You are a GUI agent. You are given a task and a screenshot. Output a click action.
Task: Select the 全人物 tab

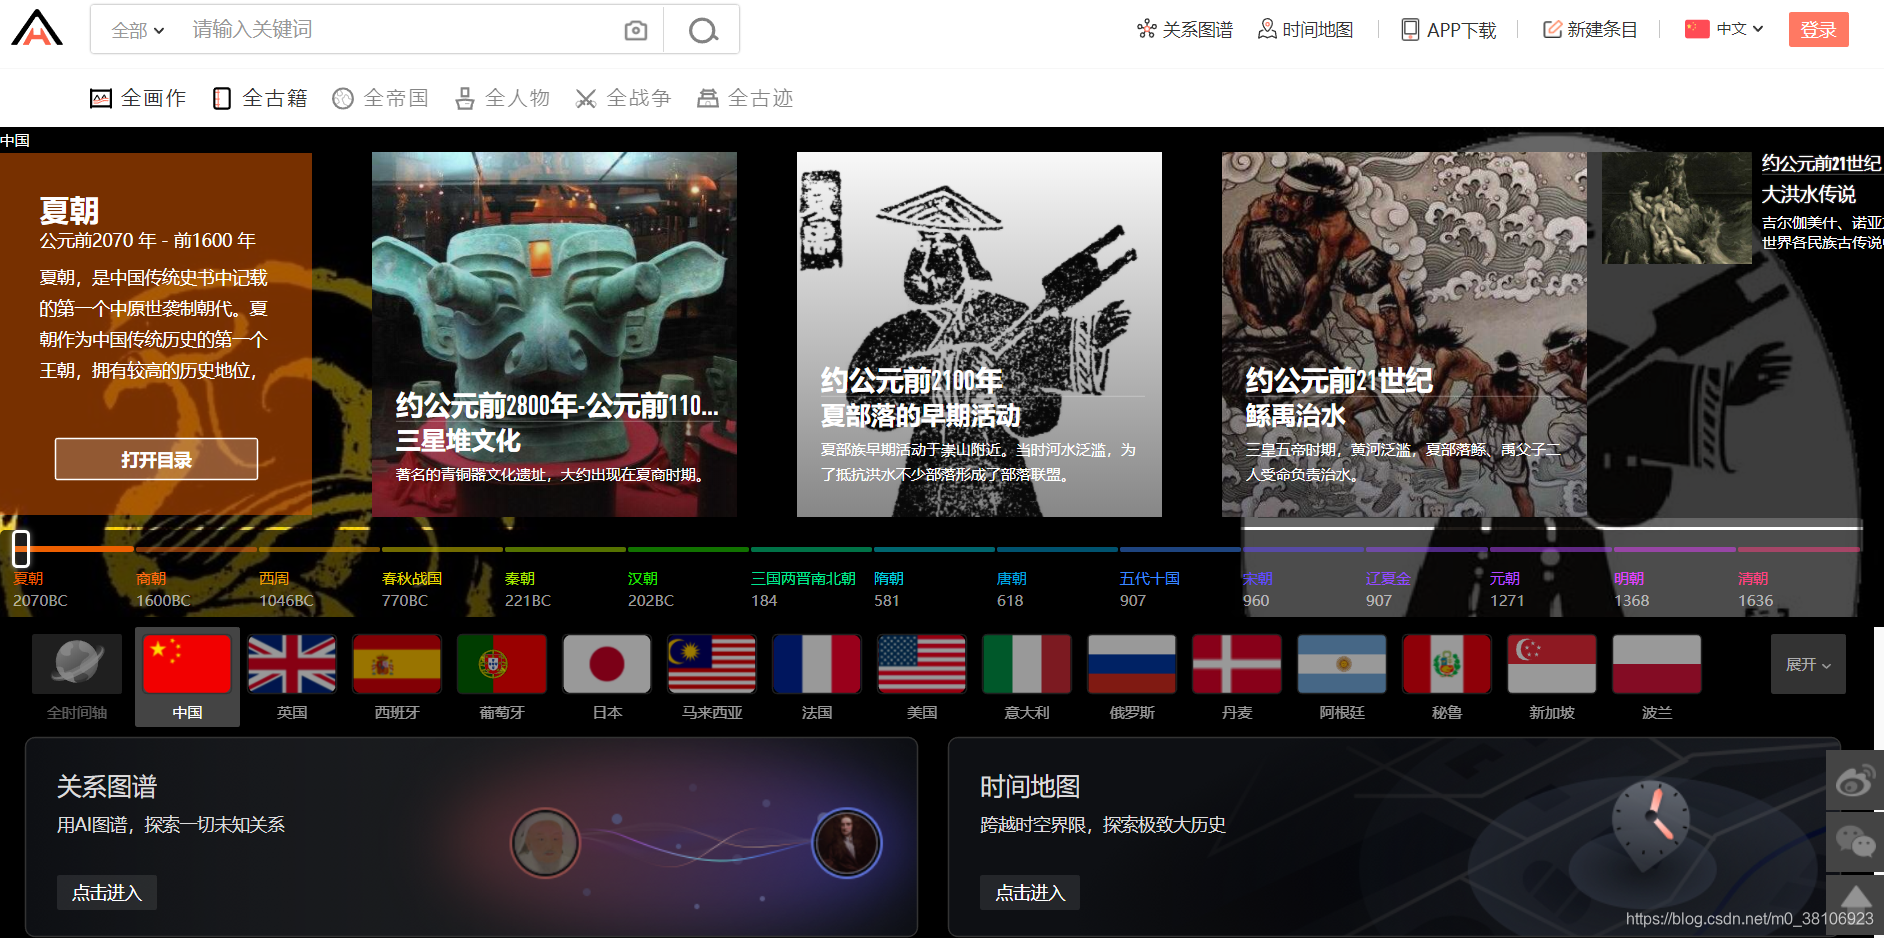503,98
